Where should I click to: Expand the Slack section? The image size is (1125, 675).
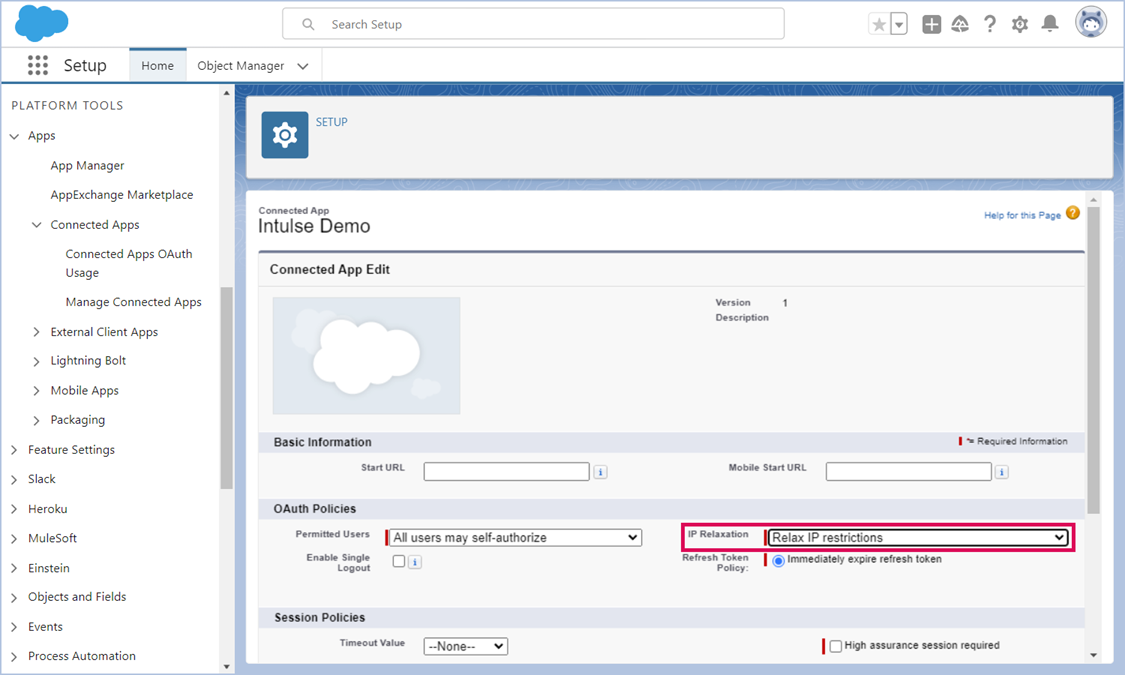14,480
